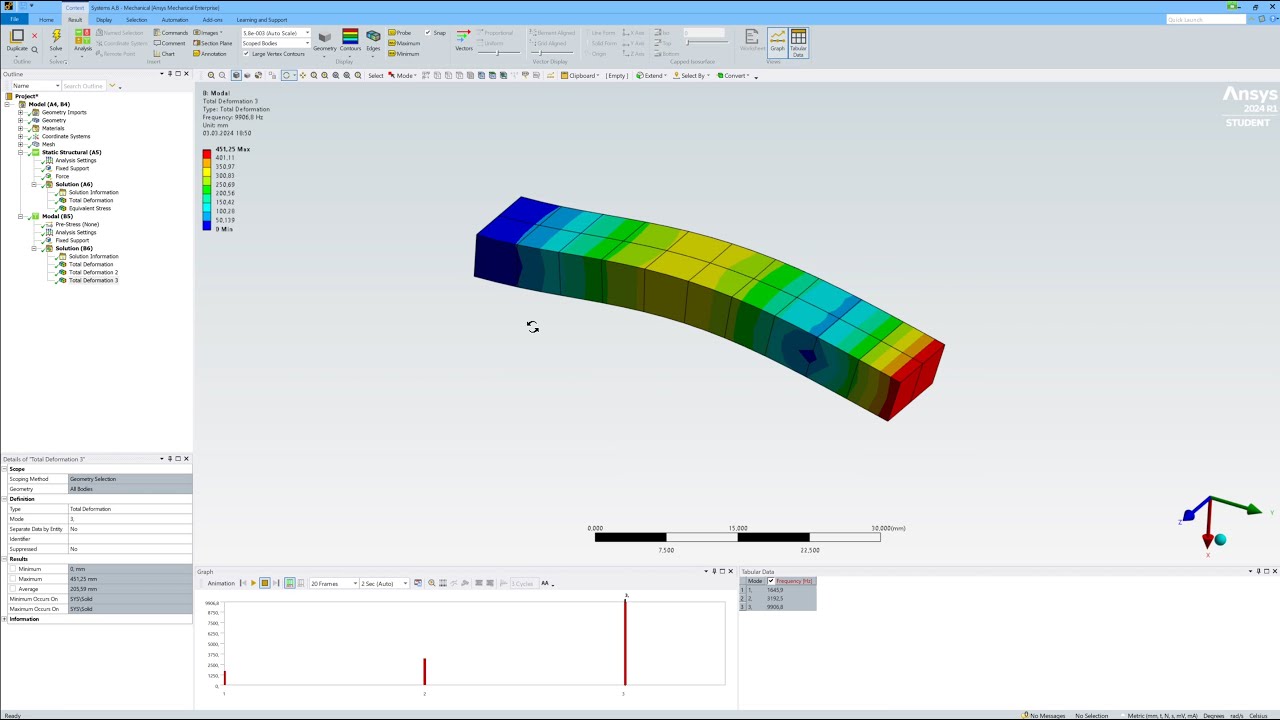Click the Vectors icon
Screen dimensions: 1280x720
[x=464, y=37]
